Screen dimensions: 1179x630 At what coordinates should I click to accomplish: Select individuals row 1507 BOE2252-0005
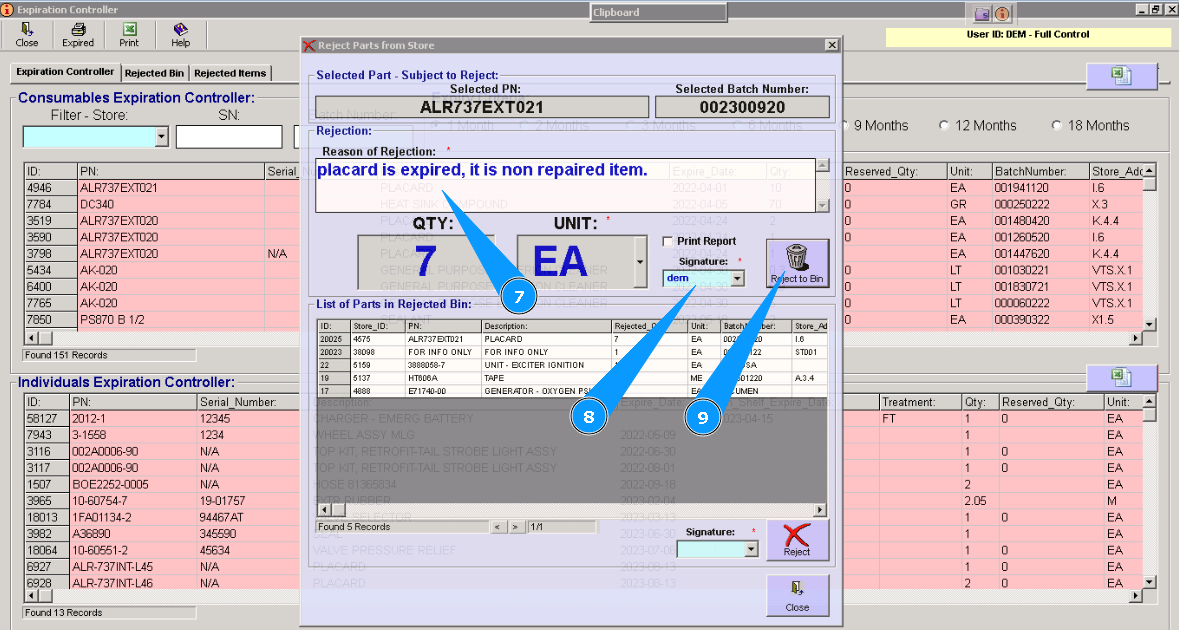coord(583,485)
